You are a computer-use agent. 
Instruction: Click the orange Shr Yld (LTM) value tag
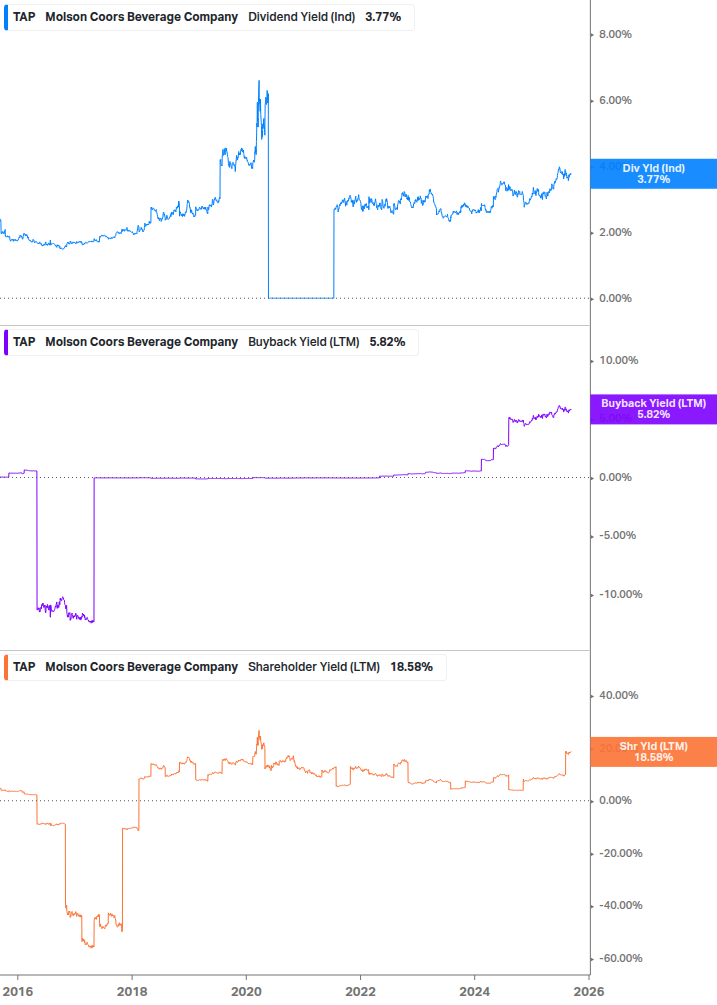pos(653,752)
